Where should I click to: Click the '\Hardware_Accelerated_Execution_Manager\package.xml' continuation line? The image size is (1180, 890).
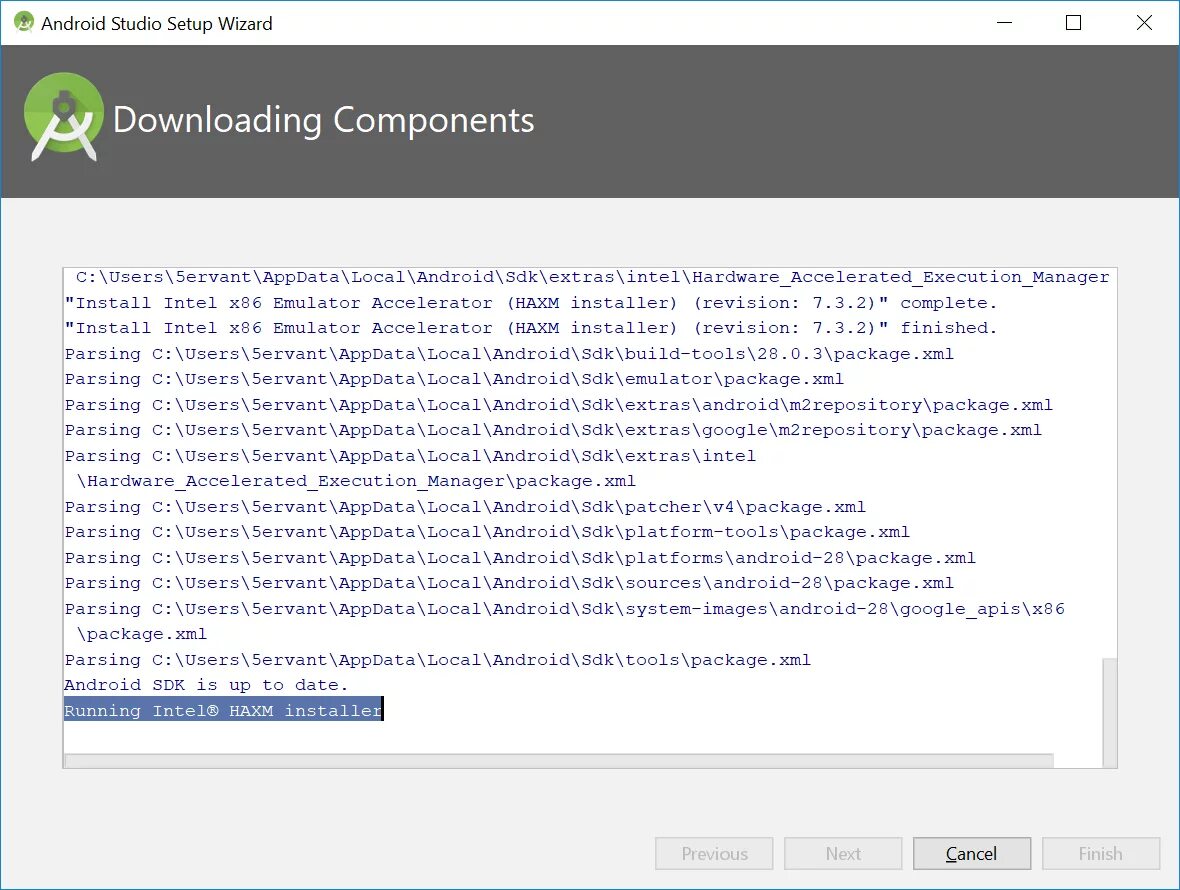coord(356,481)
